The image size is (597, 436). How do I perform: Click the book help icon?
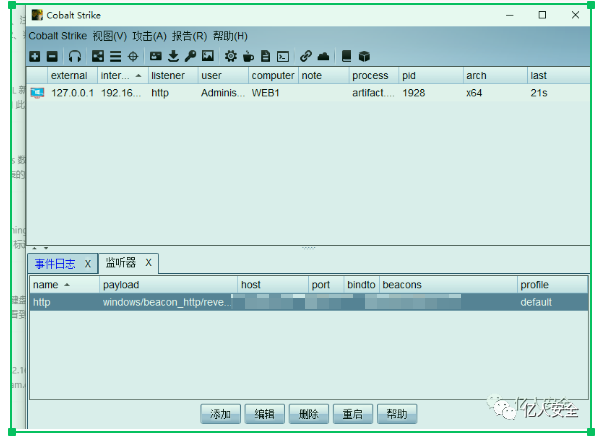[x=346, y=56]
